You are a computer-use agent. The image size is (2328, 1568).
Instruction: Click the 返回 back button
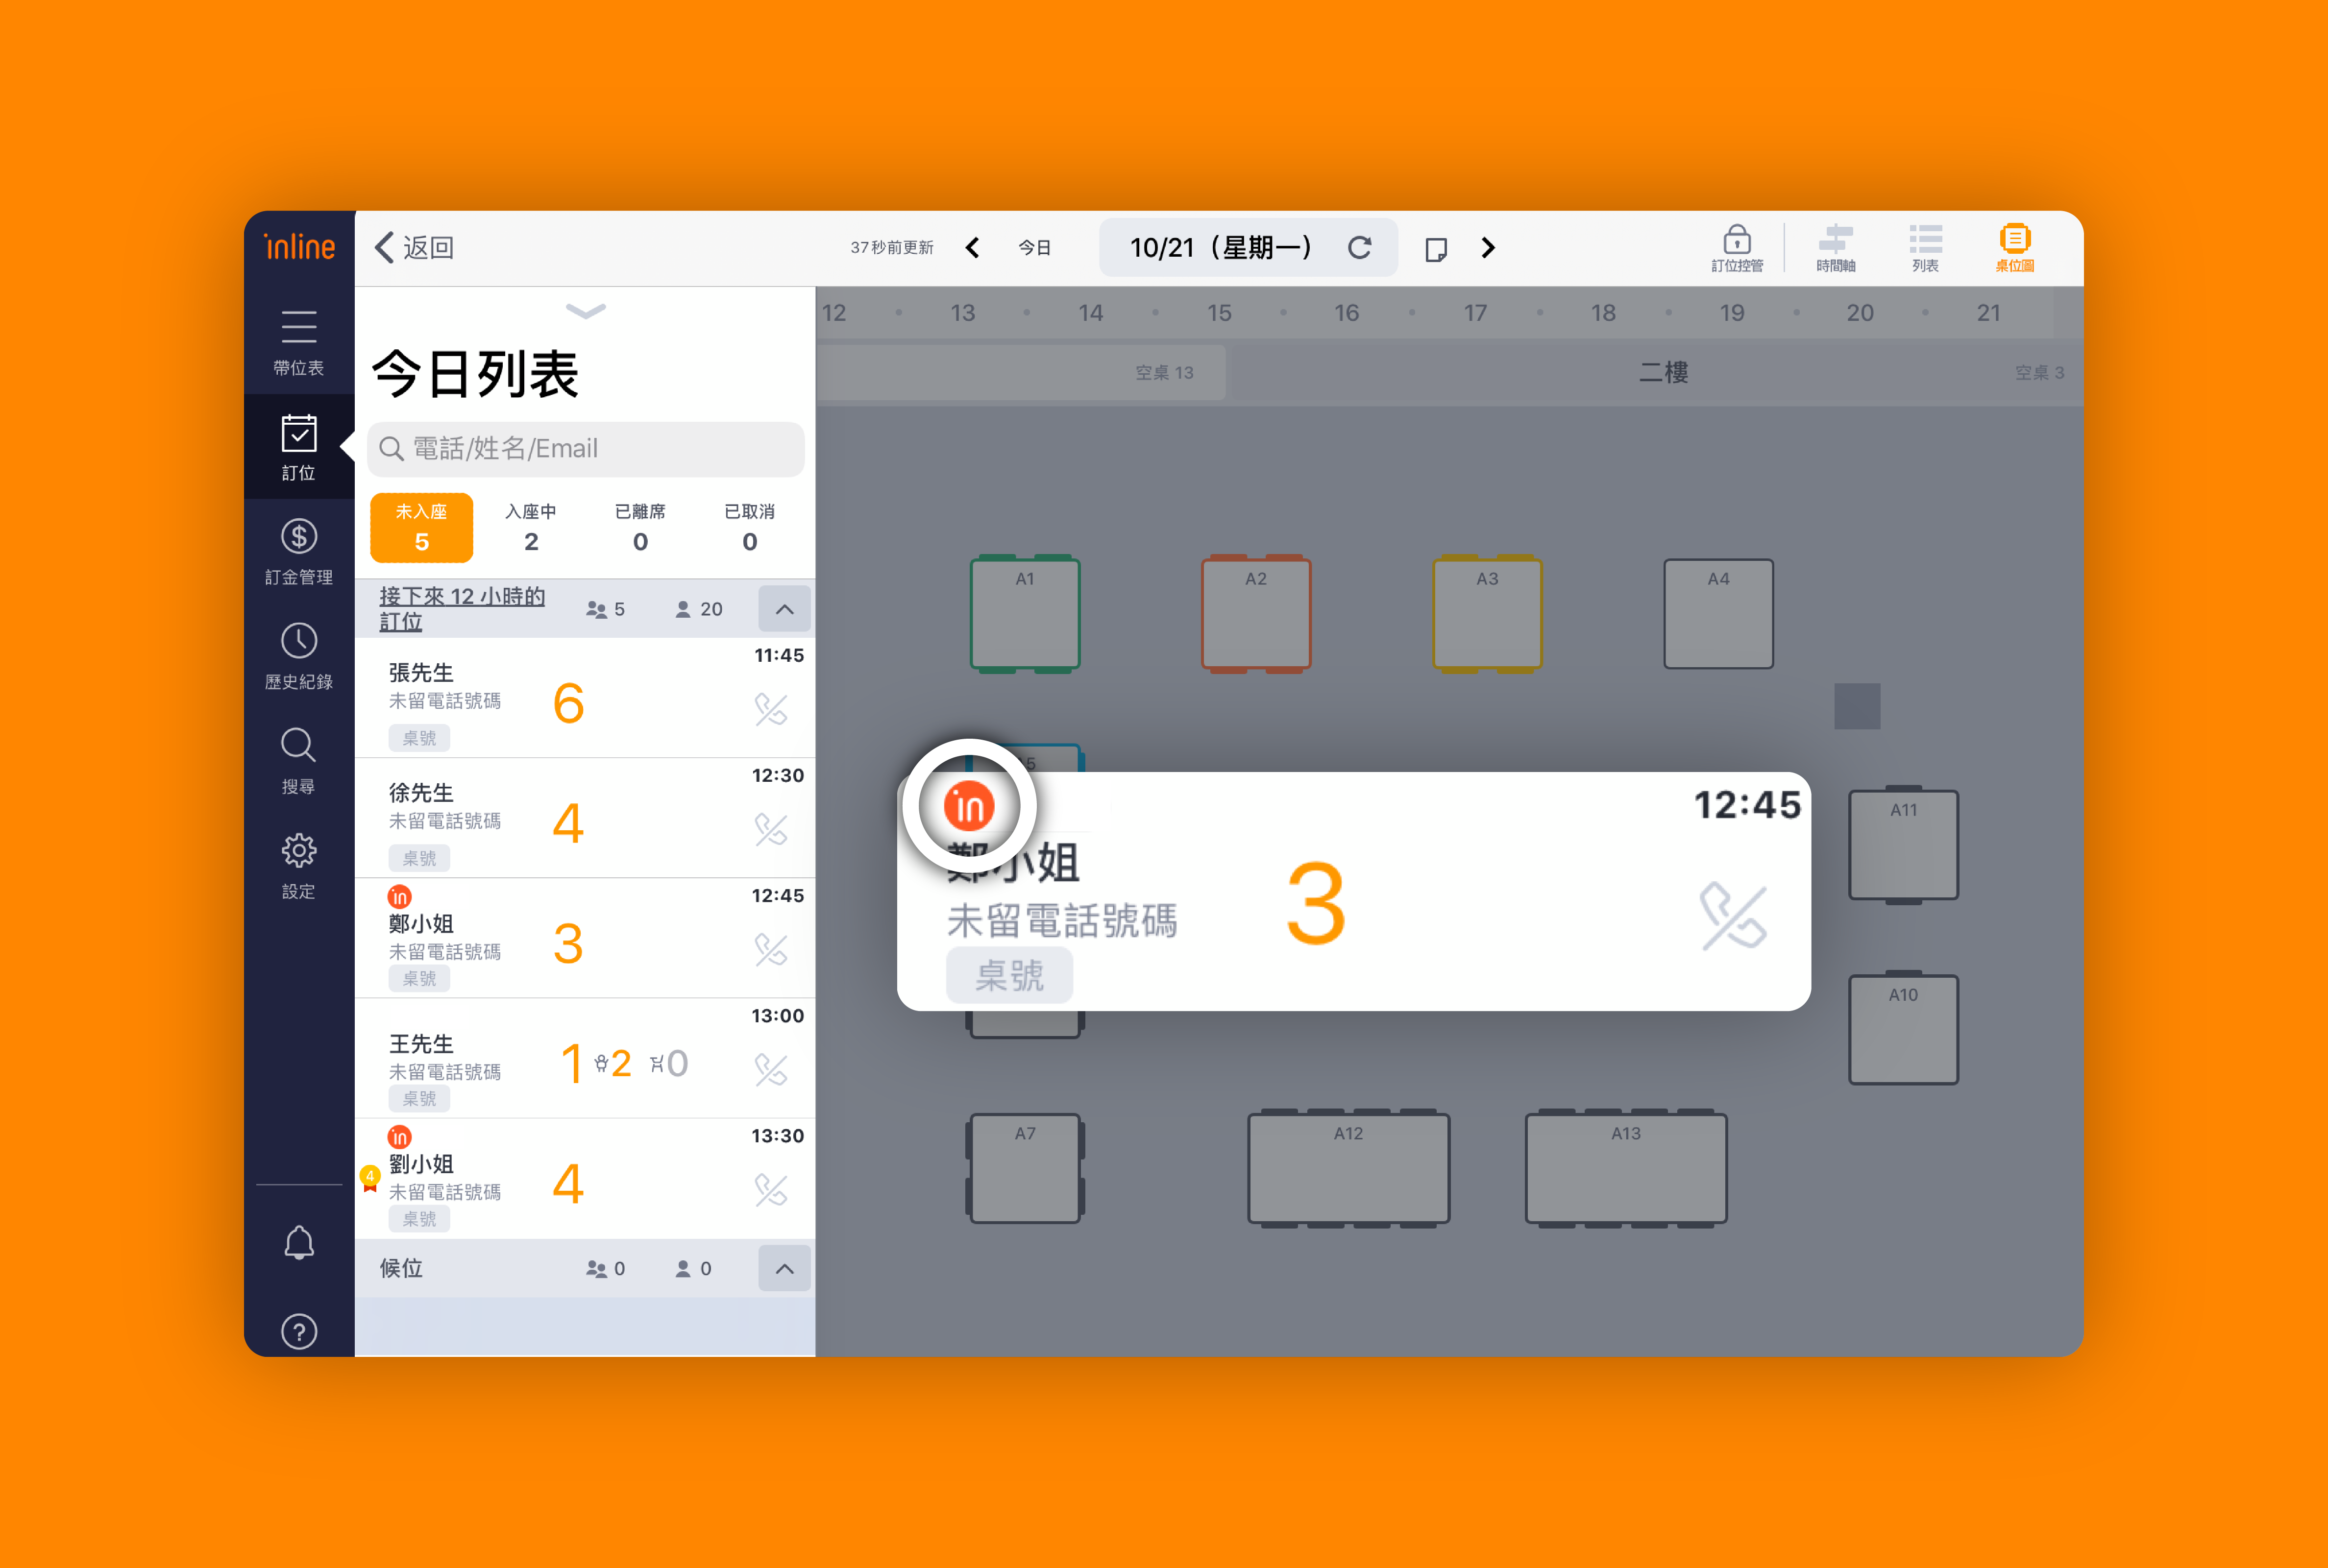(x=415, y=248)
